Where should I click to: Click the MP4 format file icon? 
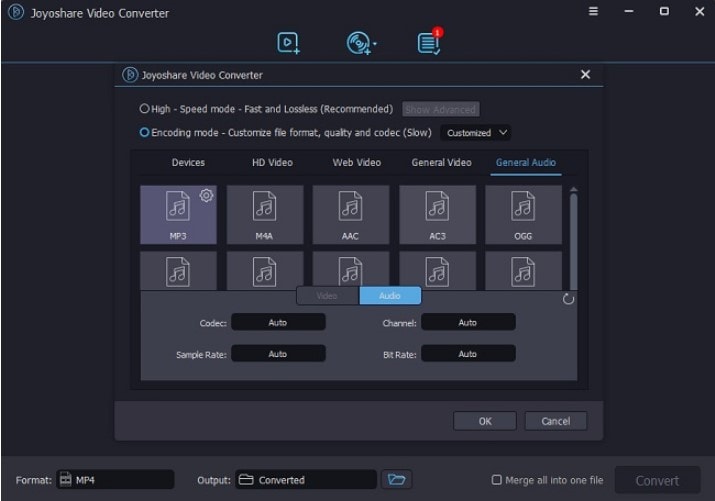coord(66,480)
